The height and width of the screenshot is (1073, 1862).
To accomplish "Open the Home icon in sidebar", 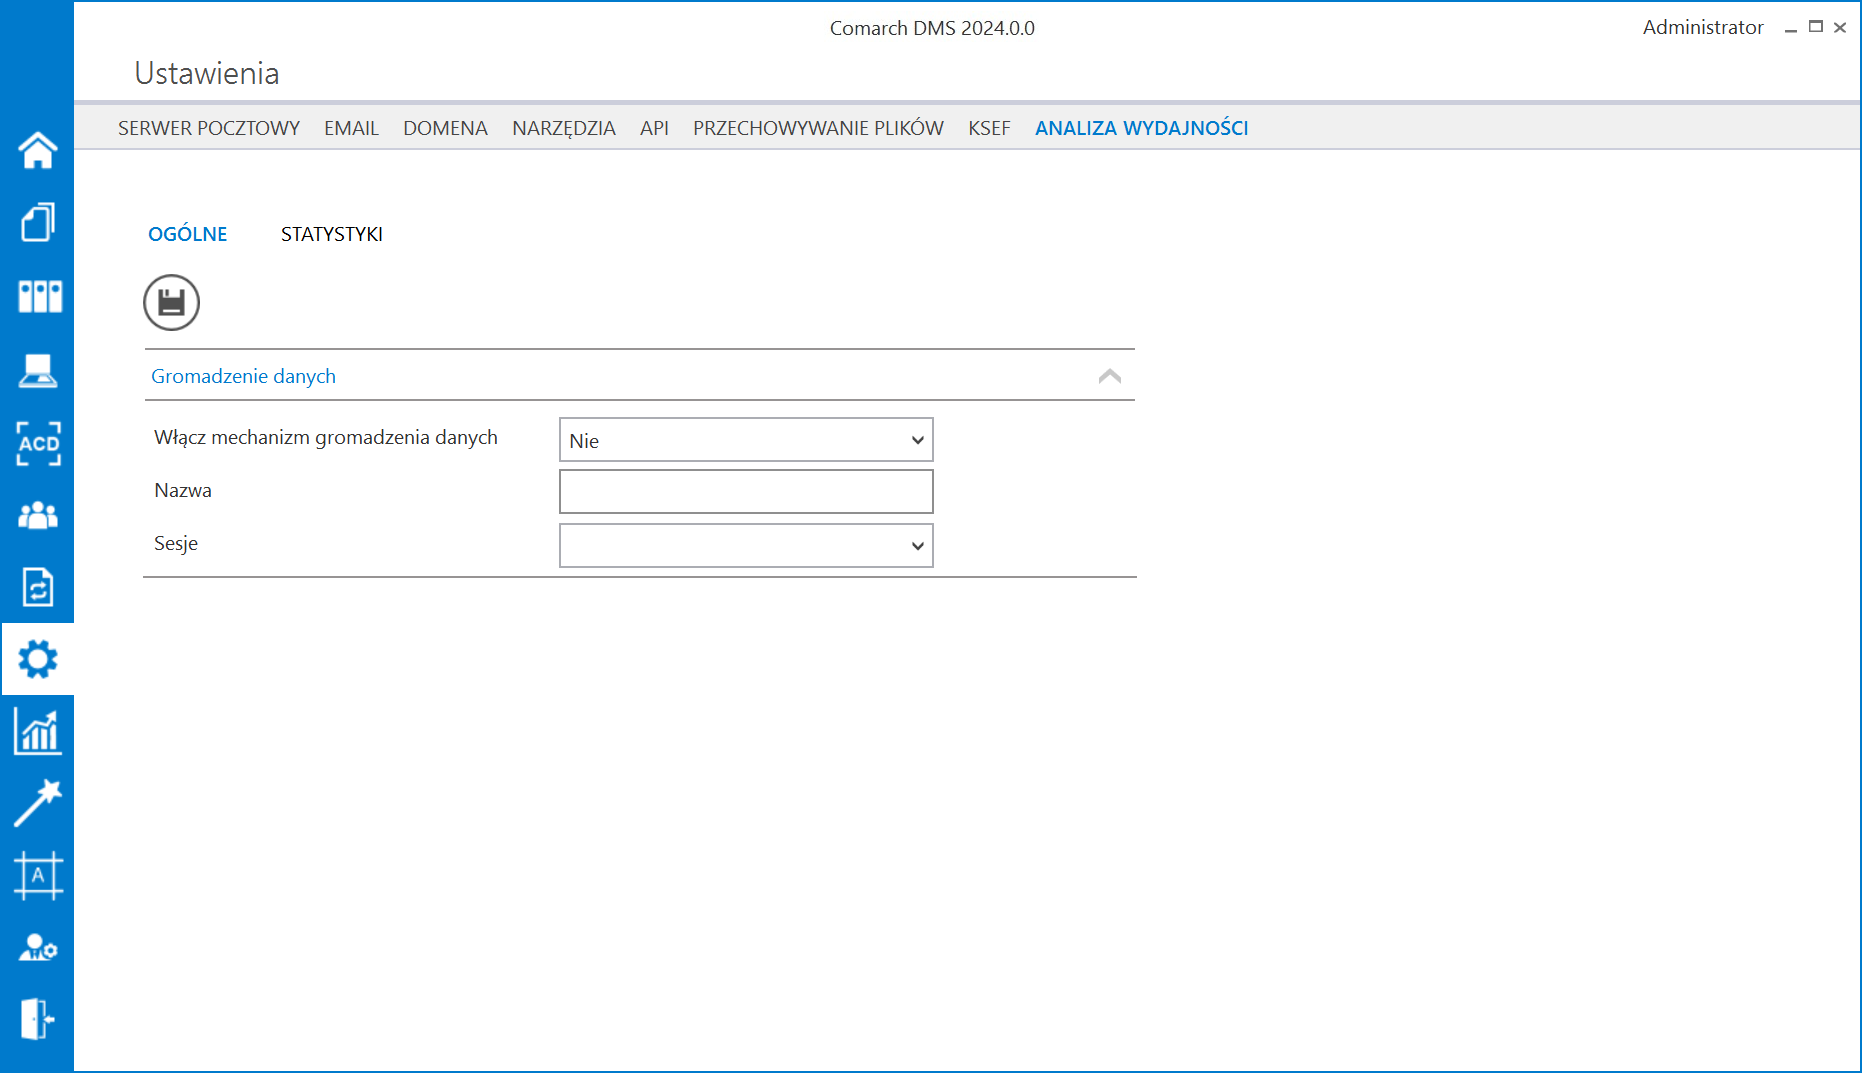I will [38, 150].
